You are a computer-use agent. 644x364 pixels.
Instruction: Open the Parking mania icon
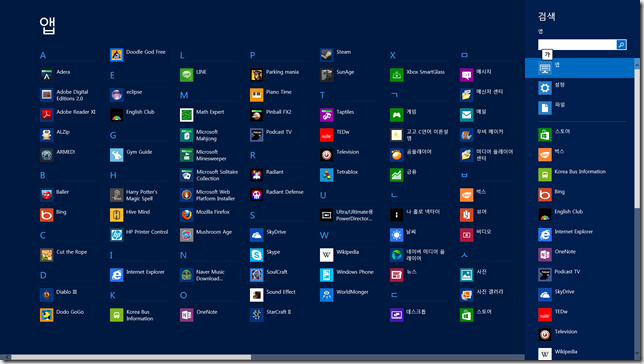click(257, 75)
